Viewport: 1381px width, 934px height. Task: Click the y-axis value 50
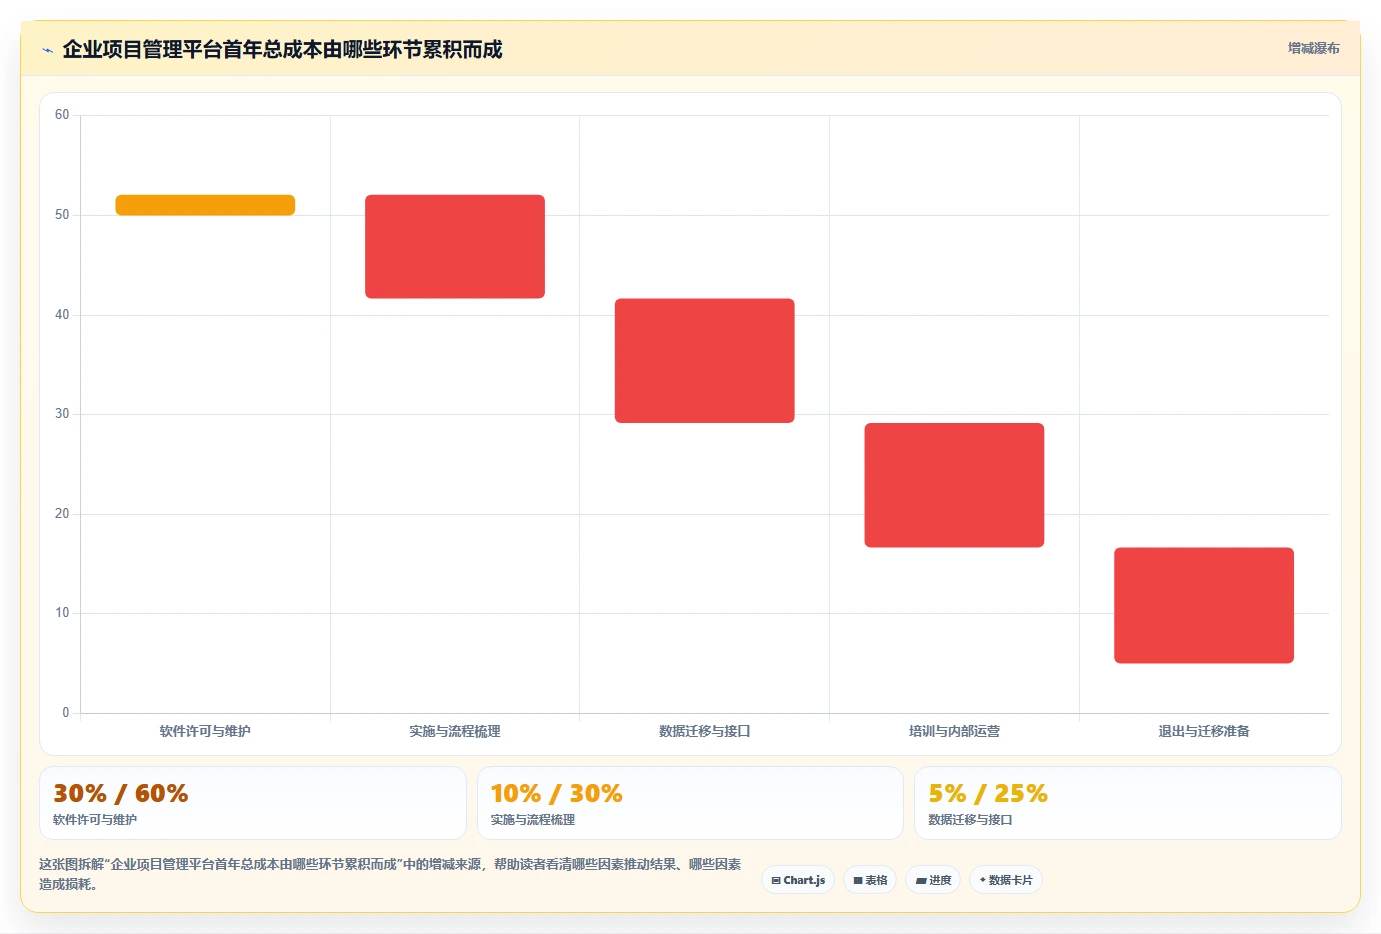(x=62, y=215)
